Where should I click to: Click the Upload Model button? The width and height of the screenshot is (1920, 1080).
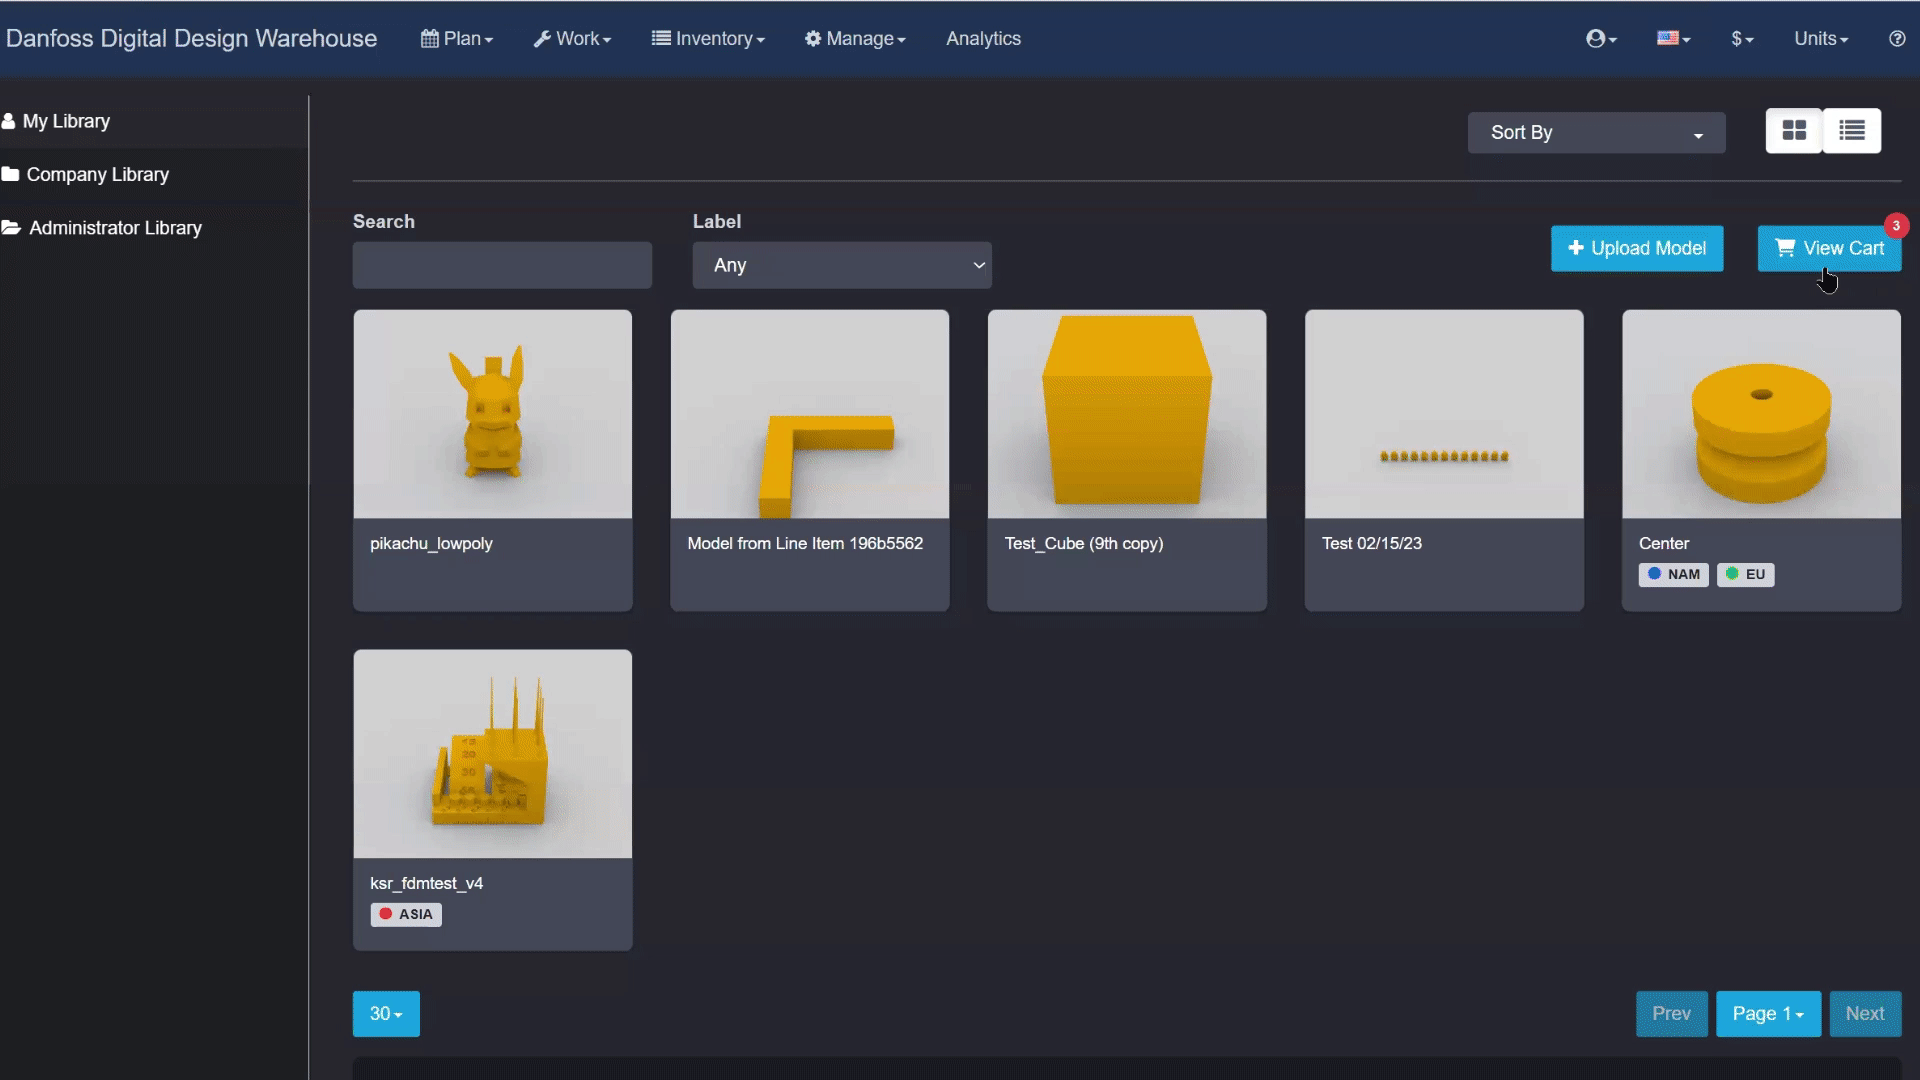pos(1637,248)
